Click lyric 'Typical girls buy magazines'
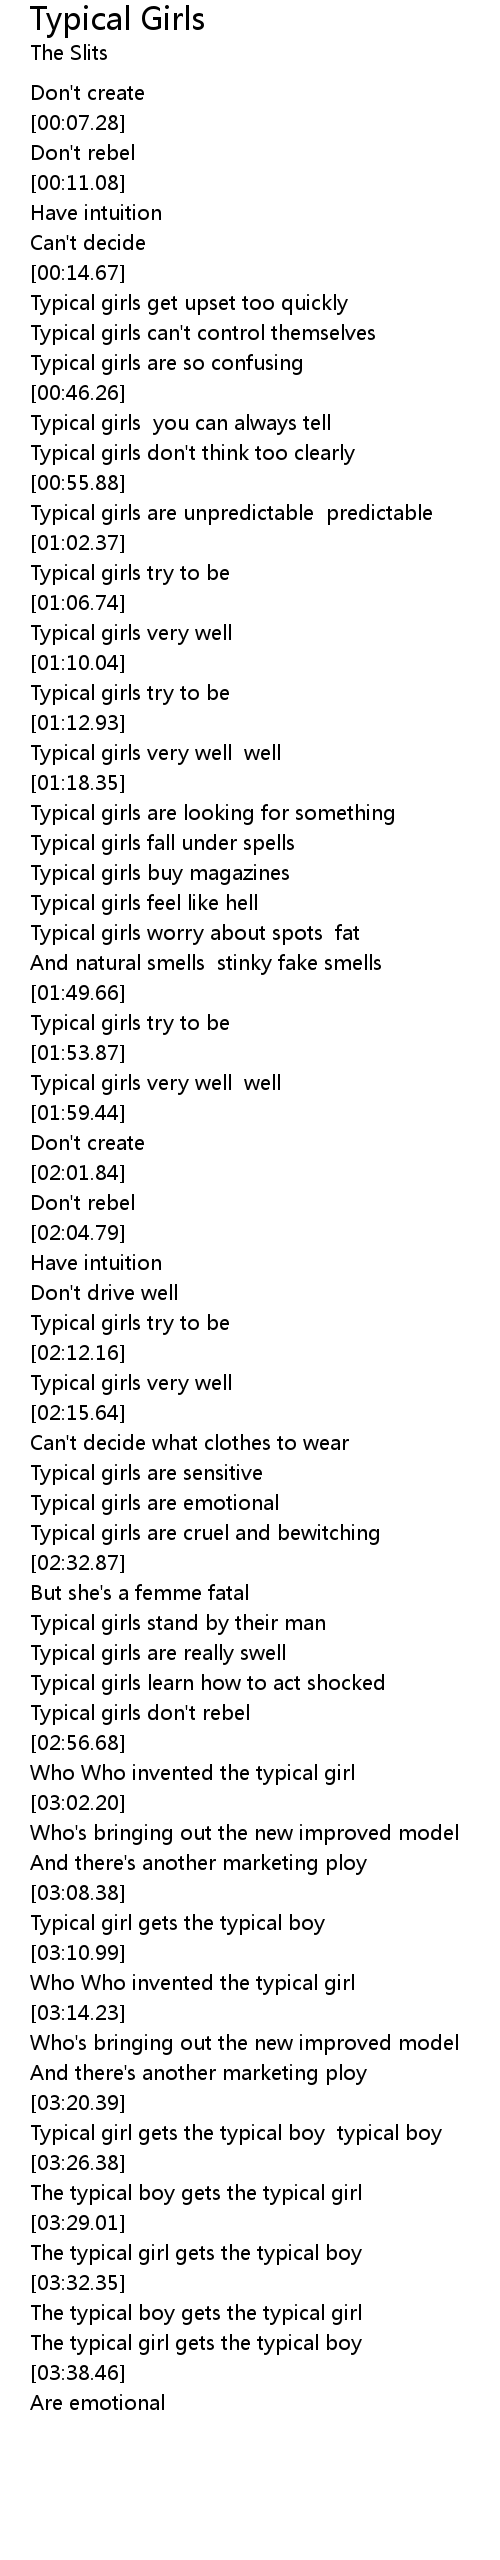500x2560 pixels. (x=160, y=873)
